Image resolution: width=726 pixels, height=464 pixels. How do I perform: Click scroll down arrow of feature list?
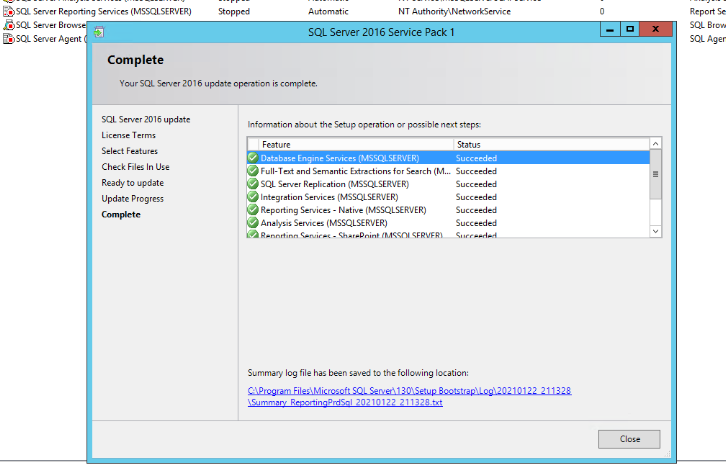pyautogui.click(x=655, y=231)
